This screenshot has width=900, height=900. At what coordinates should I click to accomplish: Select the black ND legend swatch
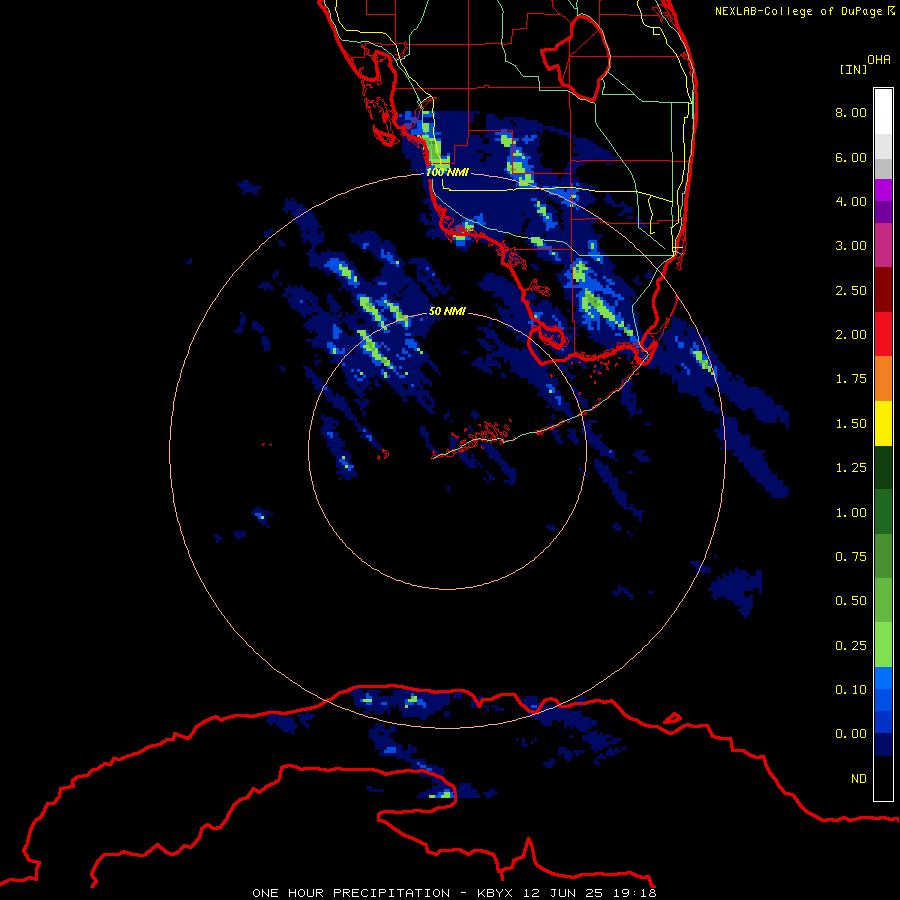tap(883, 778)
